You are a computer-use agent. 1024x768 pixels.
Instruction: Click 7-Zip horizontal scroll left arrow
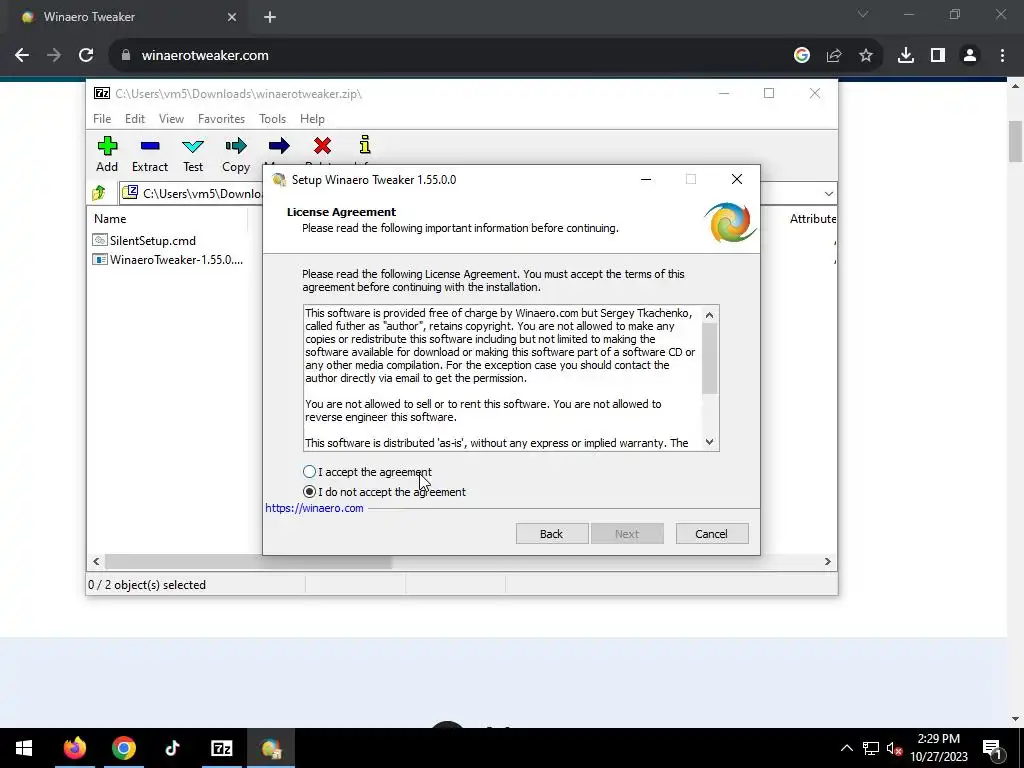[x=97, y=562]
